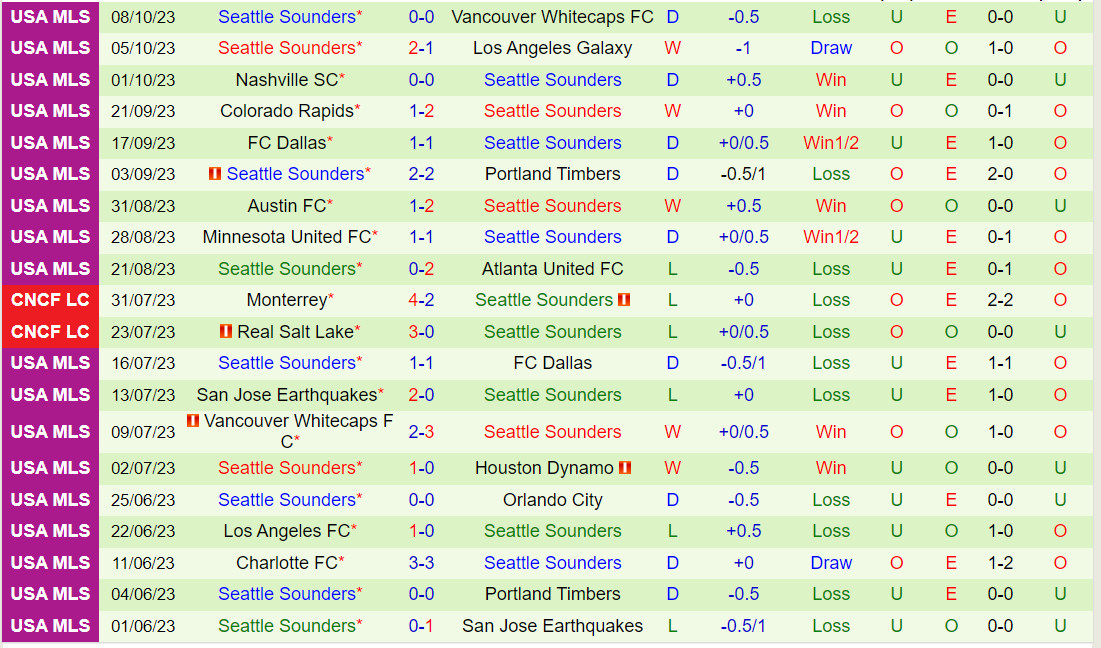This screenshot has height=648, width=1101.
Task: Click Orlando City team name
Action: click(553, 500)
